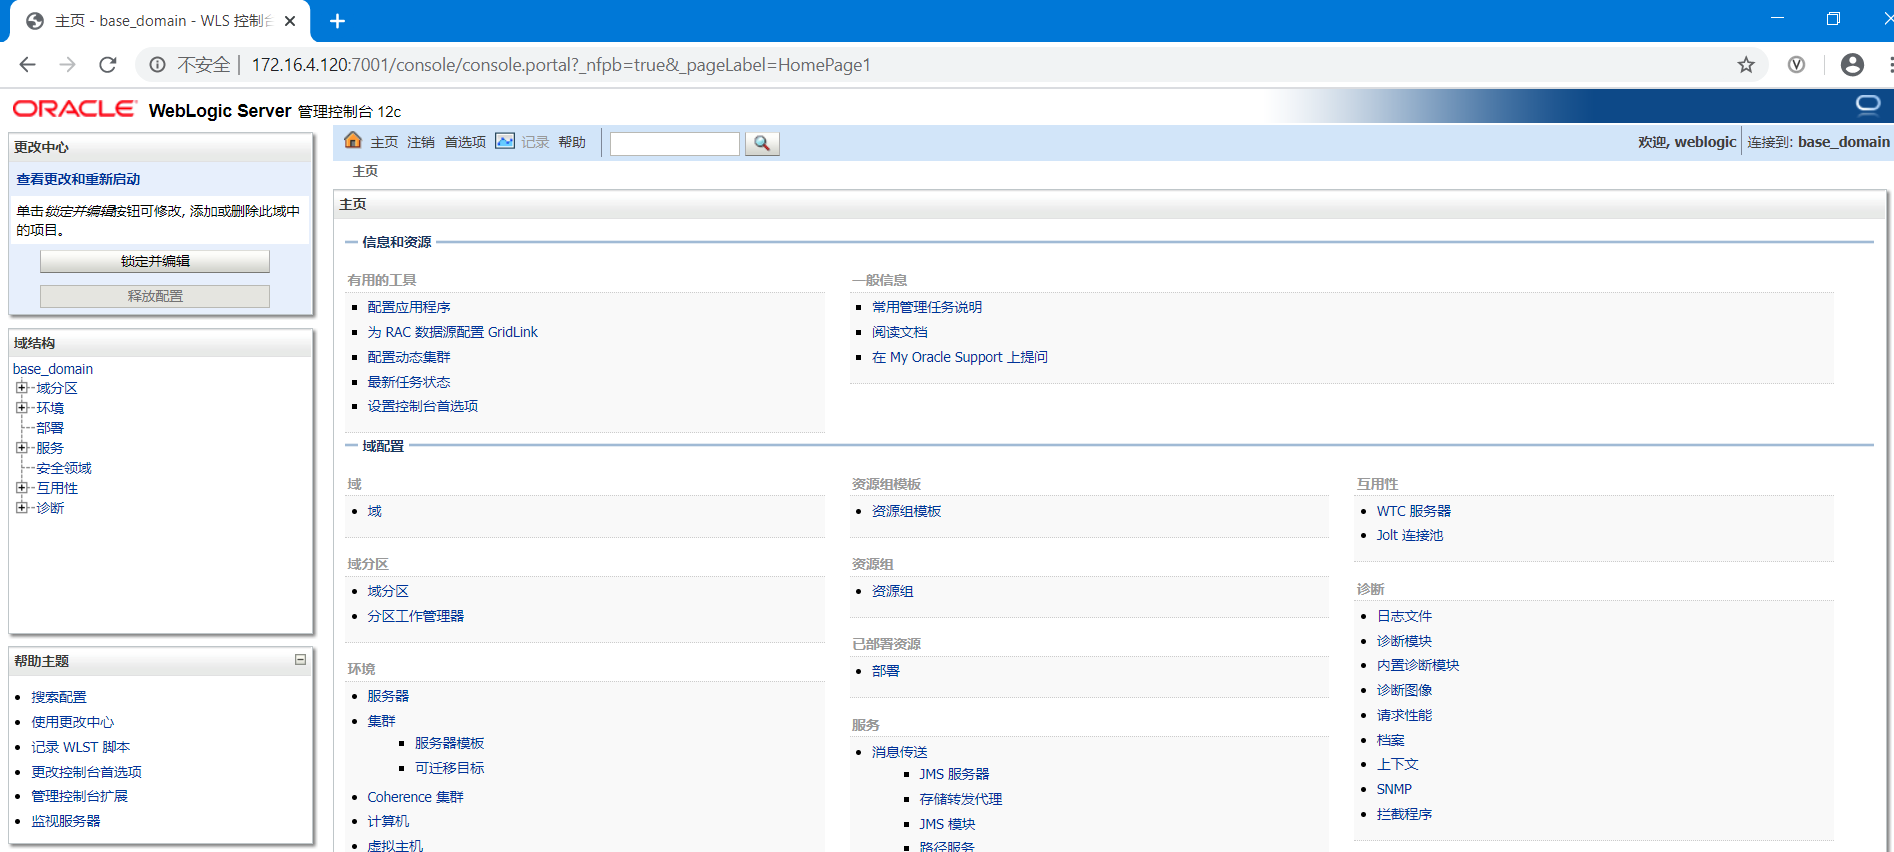The height and width of the screenshot is (852, 1894).
Task: Open 为 RAC 数据源配置 GridLink link
Action: (x=452, y=332)
